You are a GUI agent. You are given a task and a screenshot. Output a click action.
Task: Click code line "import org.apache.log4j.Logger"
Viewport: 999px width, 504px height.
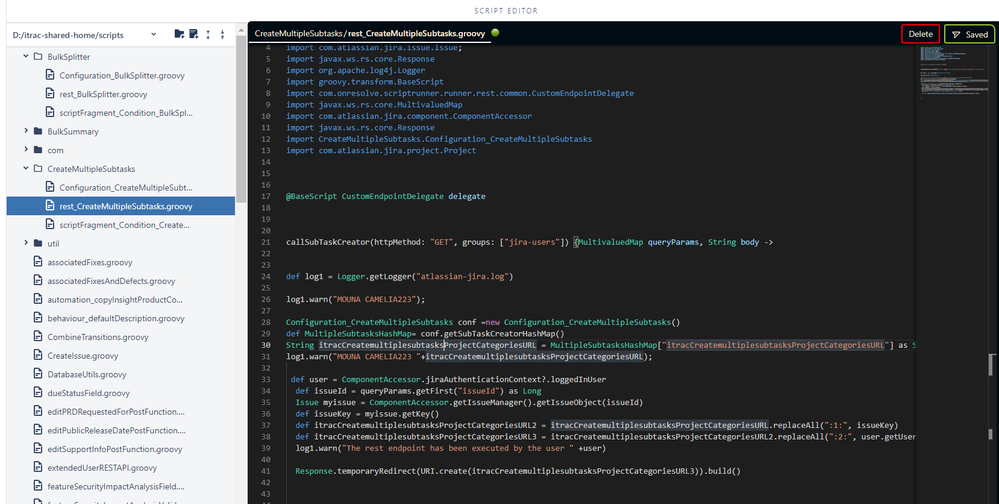click(356, 70)
